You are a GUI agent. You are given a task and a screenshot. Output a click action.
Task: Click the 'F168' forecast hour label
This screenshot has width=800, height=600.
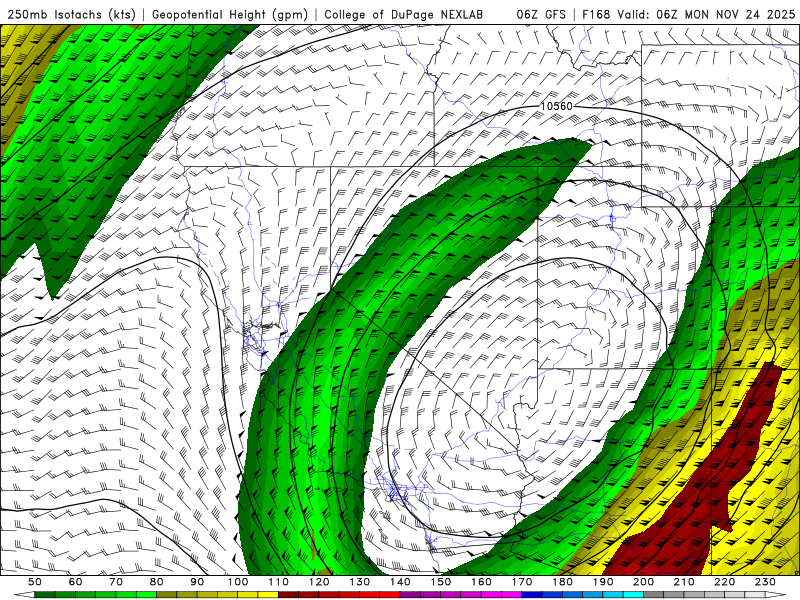[x=596, y=15]
